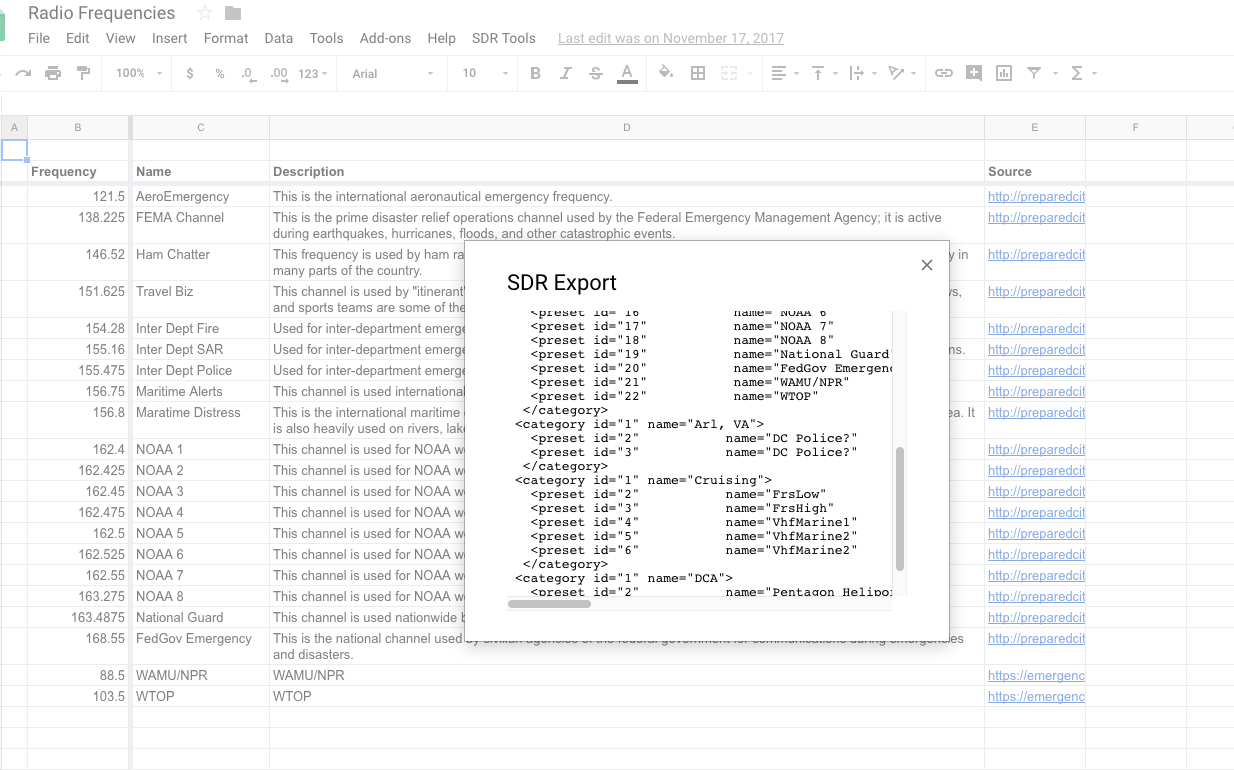This screenshot has height=770, width=1234.
Task: Select the 163.4875 frequency cell
Action: 78,617
